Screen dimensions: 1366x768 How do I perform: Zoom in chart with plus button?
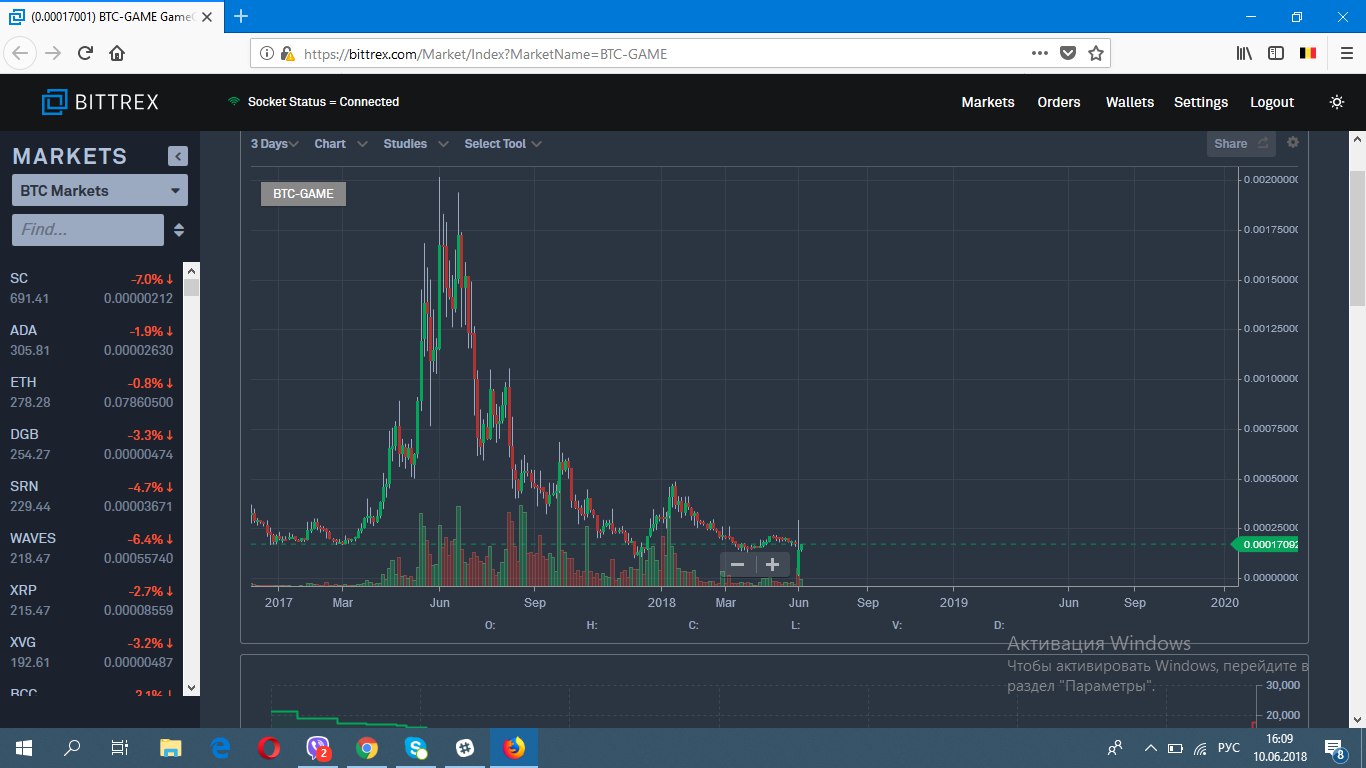772,564
